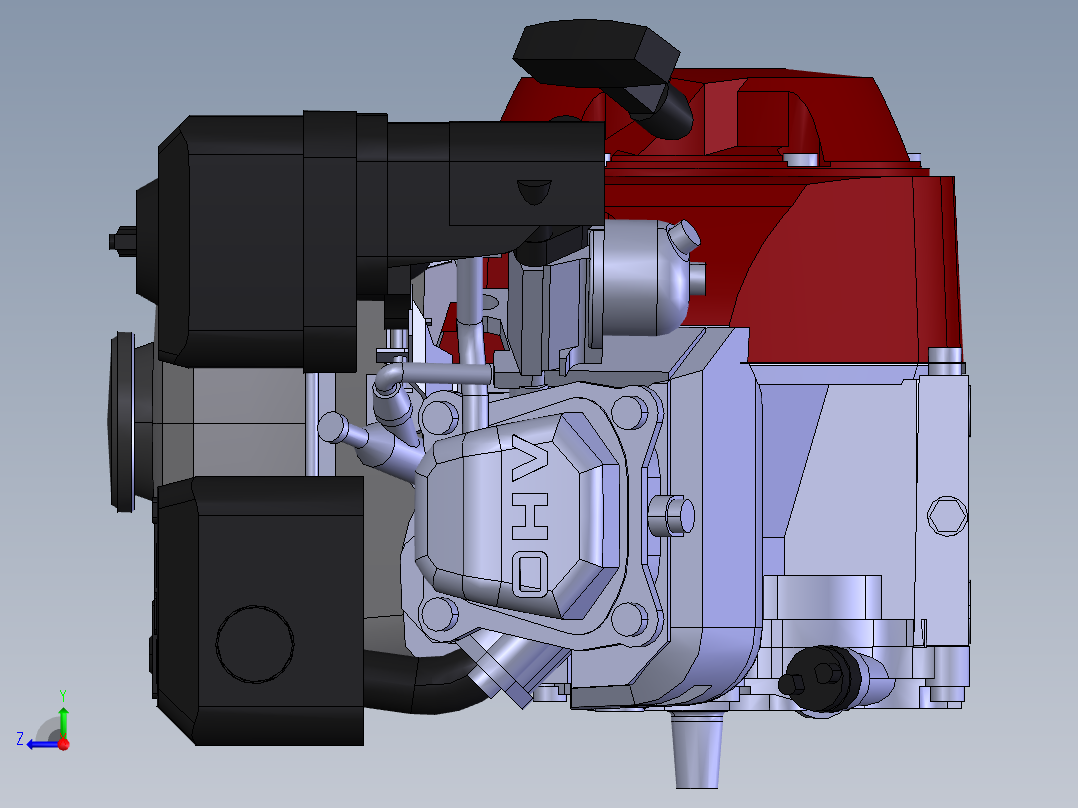Click the green Y axis arrow on triad

click(x=63, y=718)
